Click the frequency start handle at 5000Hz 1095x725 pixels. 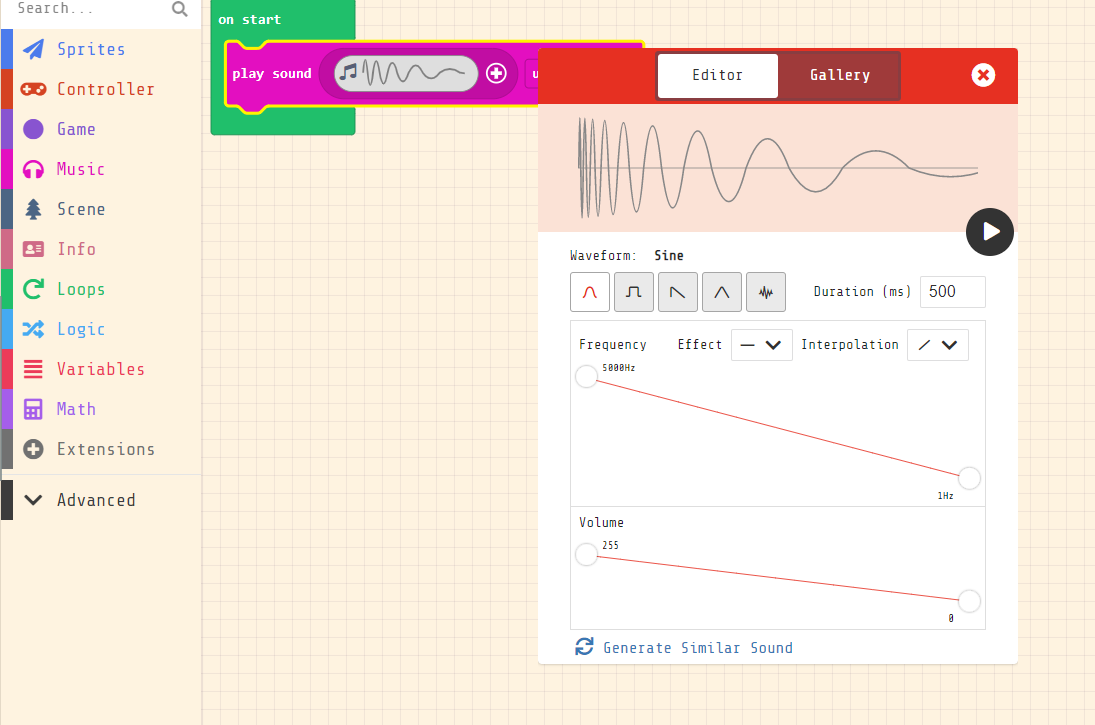(587, 376)
